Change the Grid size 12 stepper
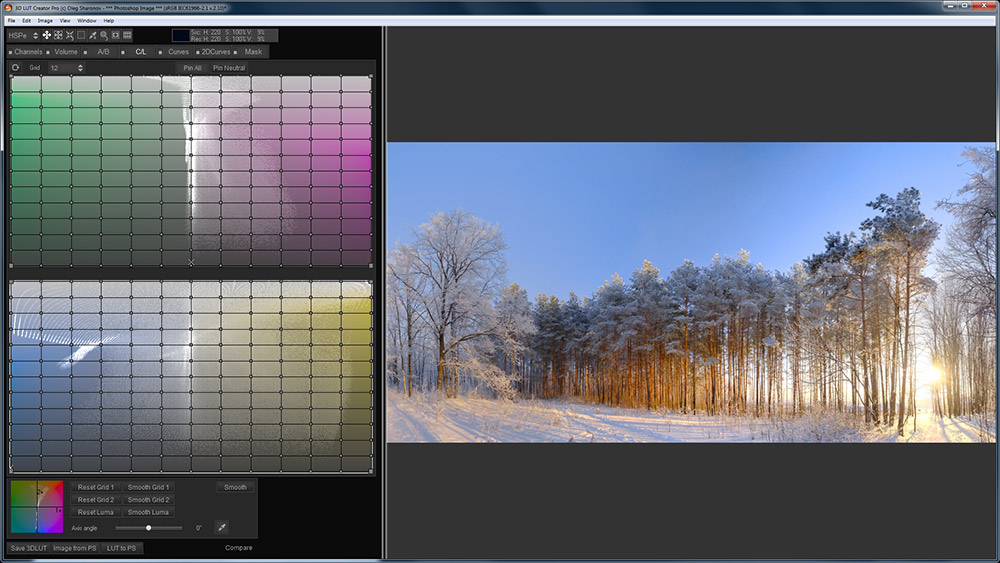 tap(80, 68)
